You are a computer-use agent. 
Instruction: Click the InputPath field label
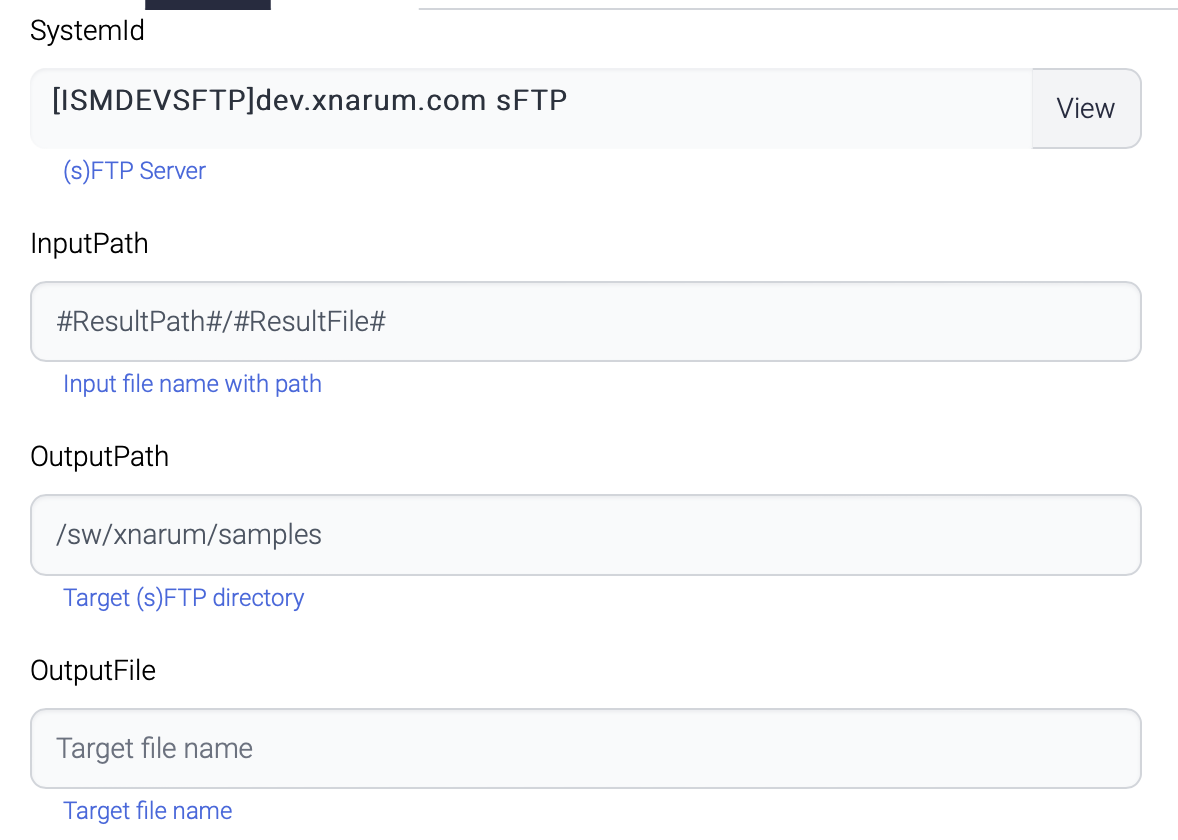pos(90,244)
